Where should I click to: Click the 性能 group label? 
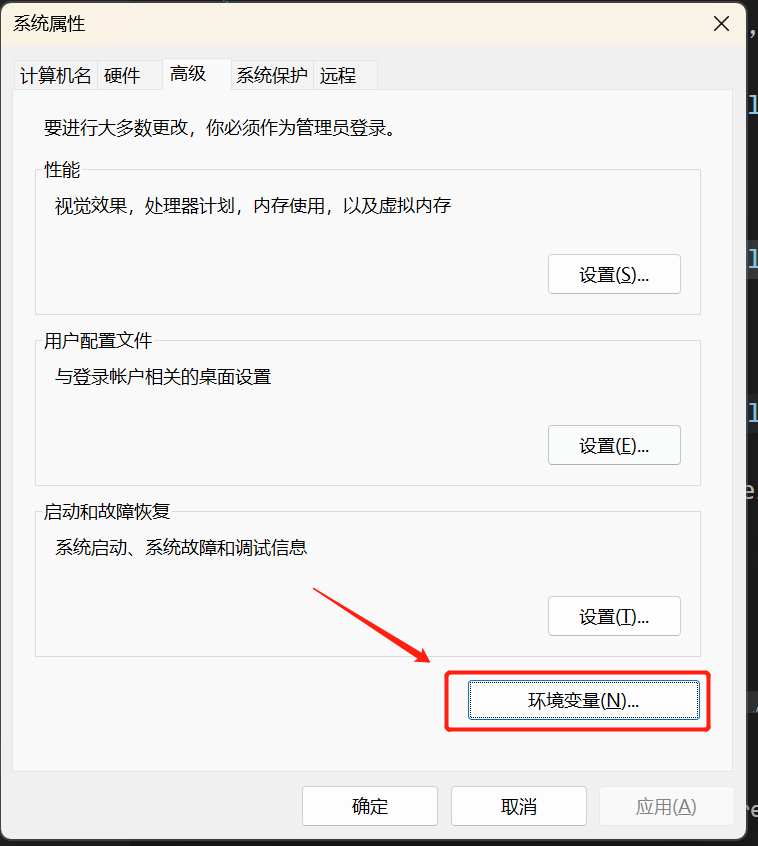pos(62,170)
